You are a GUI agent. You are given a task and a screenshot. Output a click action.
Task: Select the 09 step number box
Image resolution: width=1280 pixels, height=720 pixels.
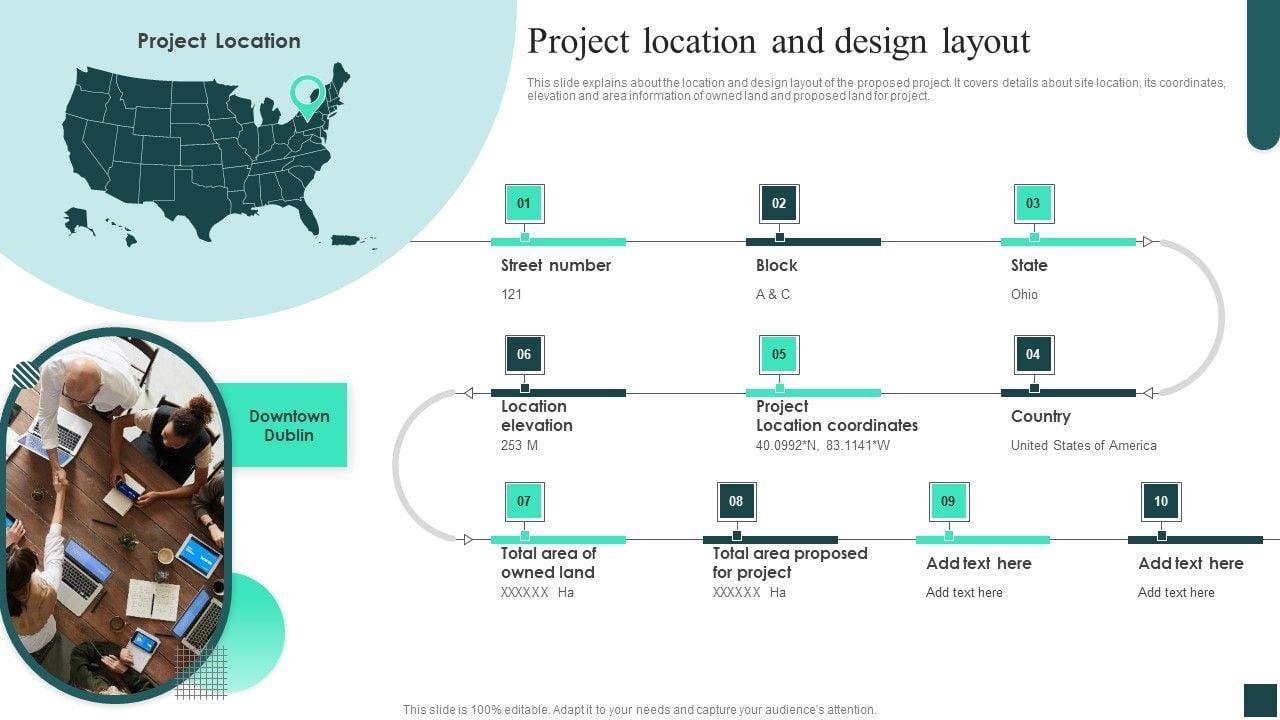pyautogui.click(x=948, y=501)
